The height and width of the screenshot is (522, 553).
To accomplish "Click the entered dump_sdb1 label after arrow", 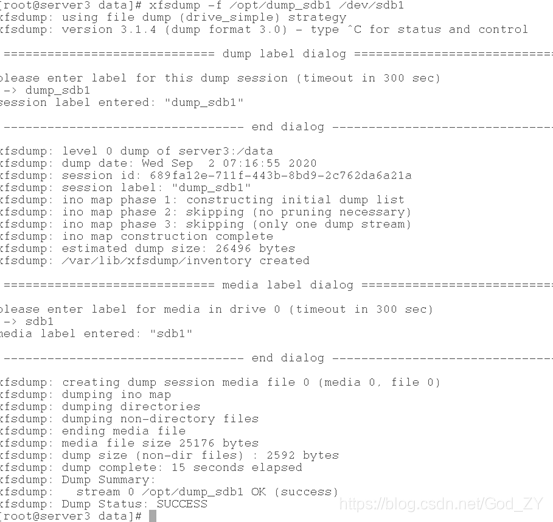I will click(57, 91).
